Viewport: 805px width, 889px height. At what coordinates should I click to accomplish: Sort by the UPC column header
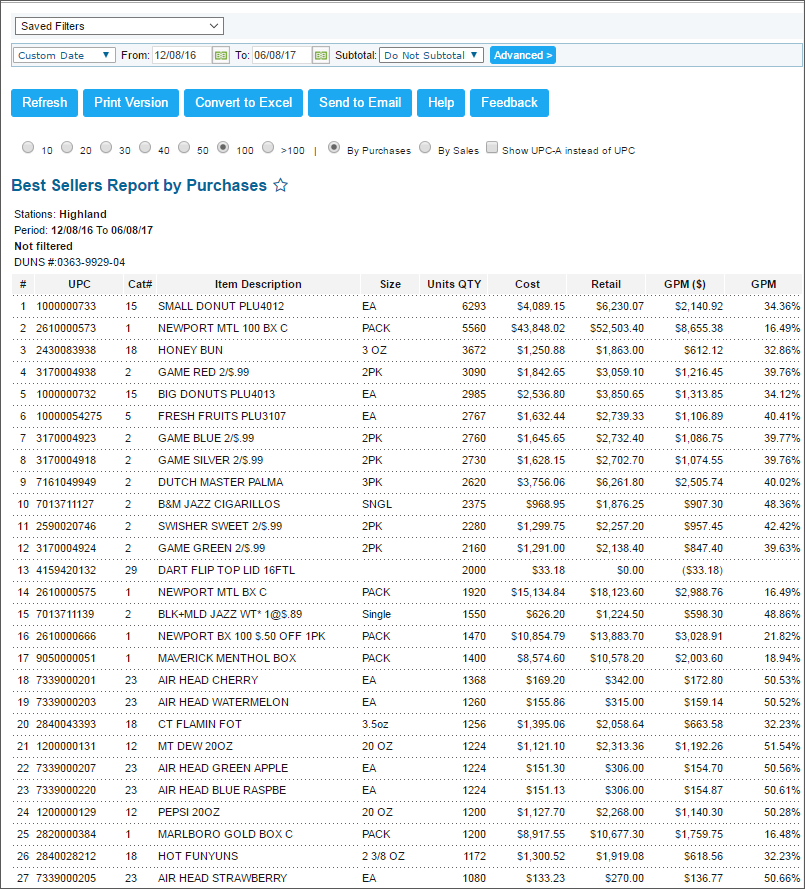pos(79,285)
